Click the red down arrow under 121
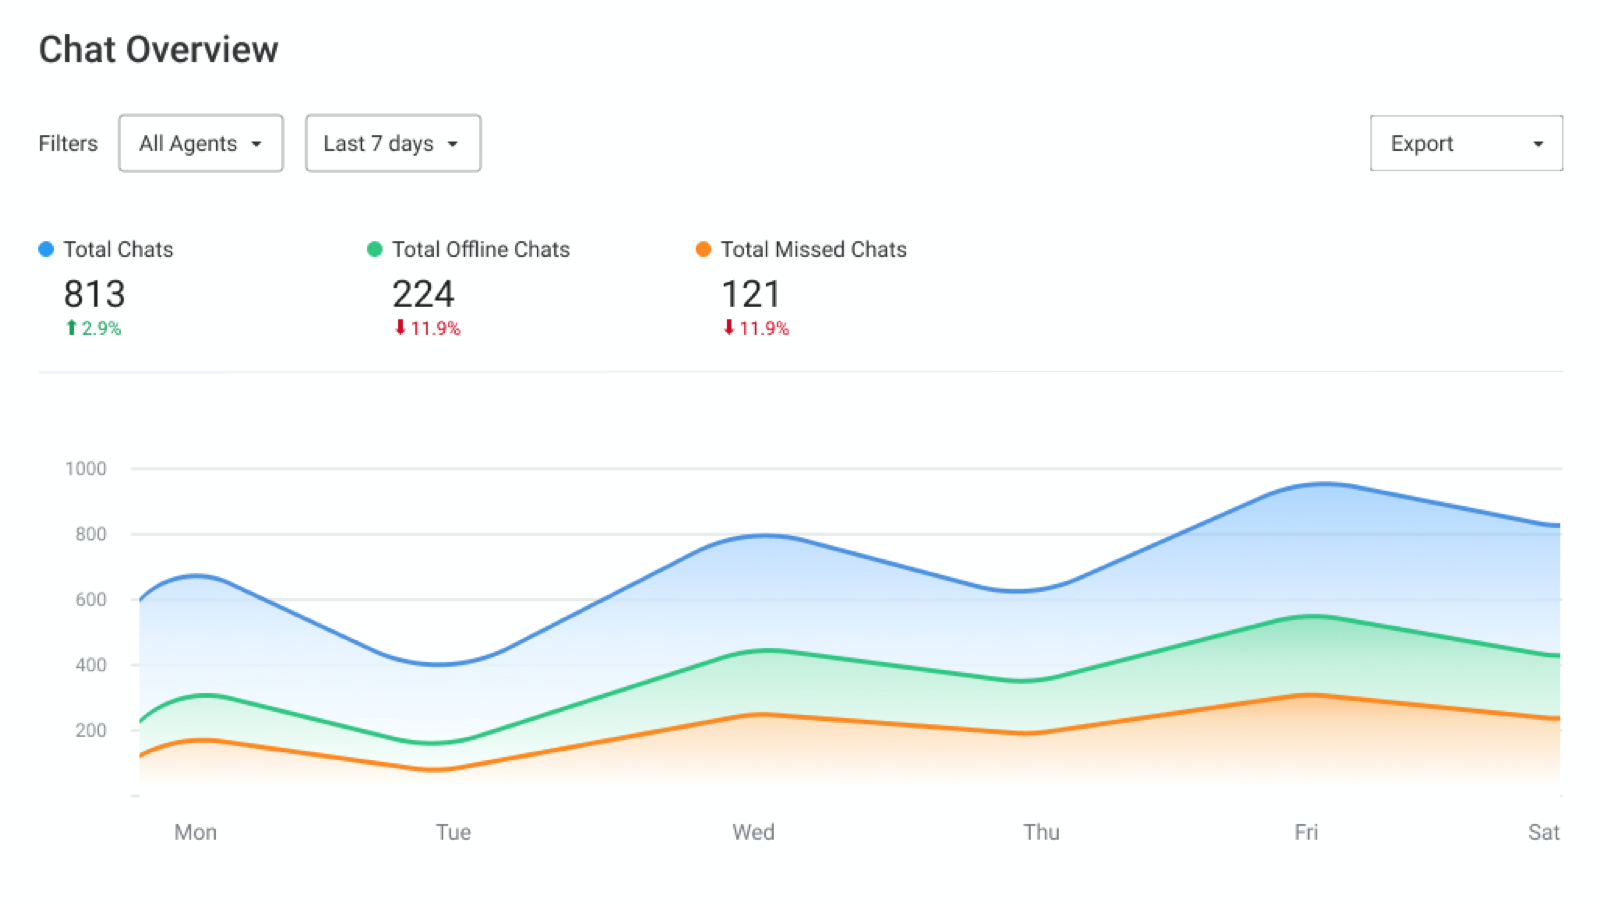Image resolution: width=1600 pixels, height=900 pixels. [728, 328]
